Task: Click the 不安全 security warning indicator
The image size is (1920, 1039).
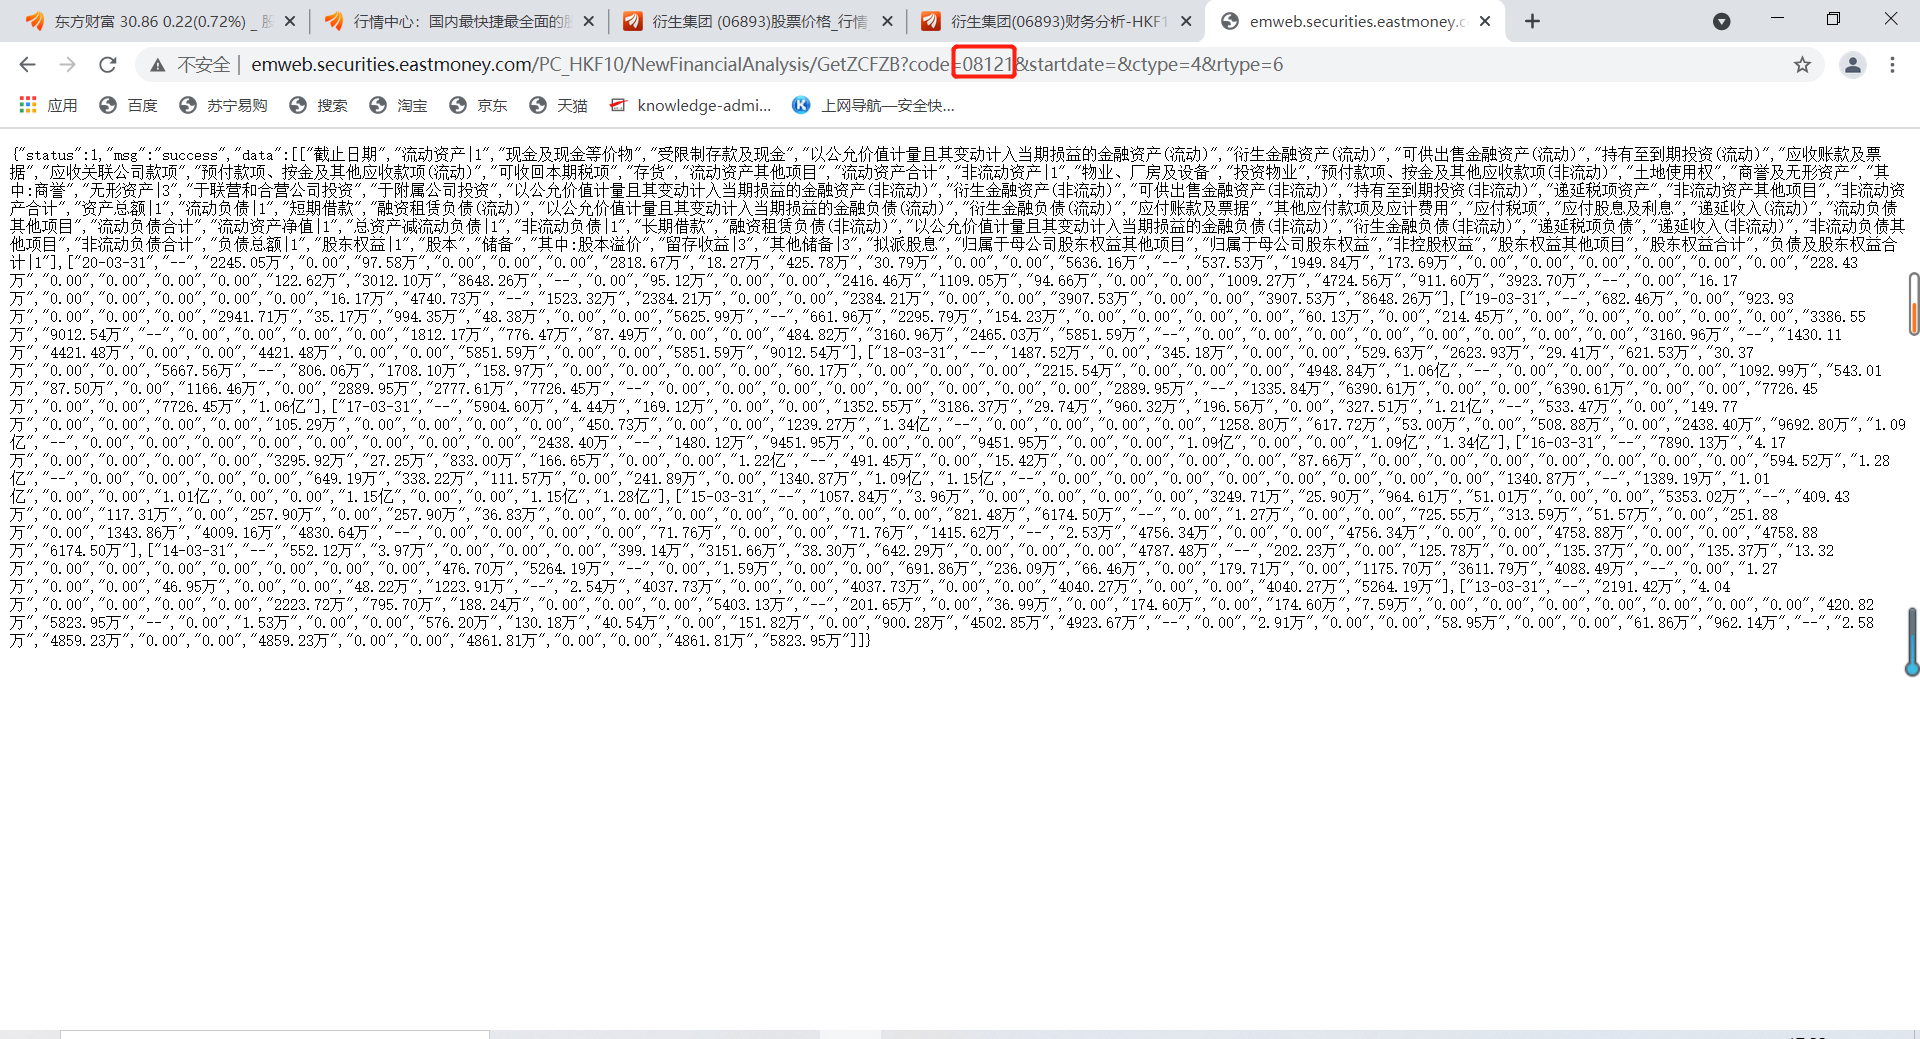Action: (190, 65)
